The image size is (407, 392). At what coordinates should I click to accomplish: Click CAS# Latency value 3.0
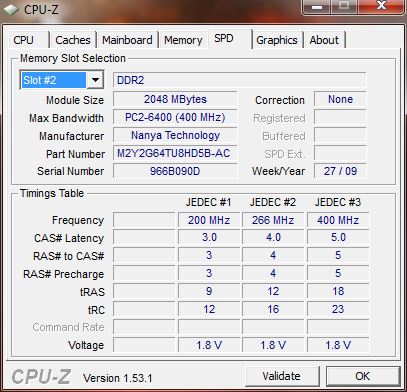[x=209, y=238]
